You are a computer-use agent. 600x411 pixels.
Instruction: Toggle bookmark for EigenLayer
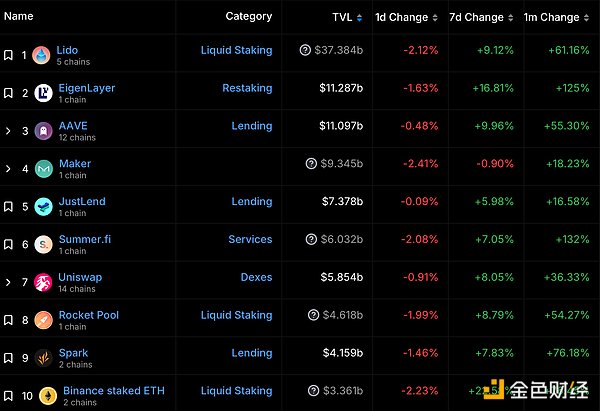(8, 93)
